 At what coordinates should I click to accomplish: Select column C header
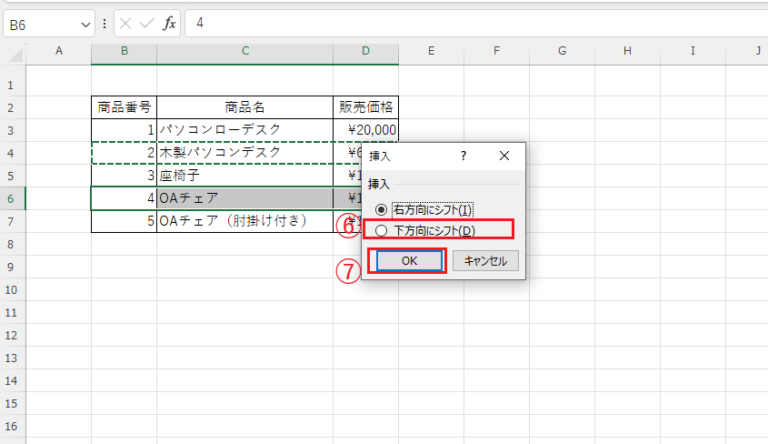point(244,51)
